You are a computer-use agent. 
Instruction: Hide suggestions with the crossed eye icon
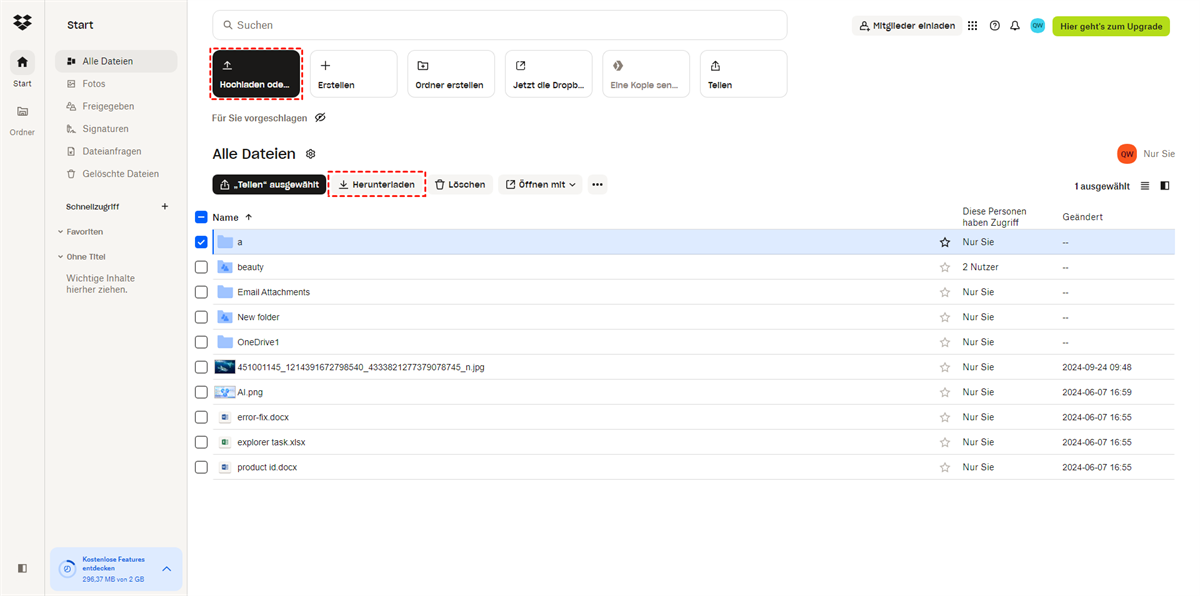coord(320,118)
